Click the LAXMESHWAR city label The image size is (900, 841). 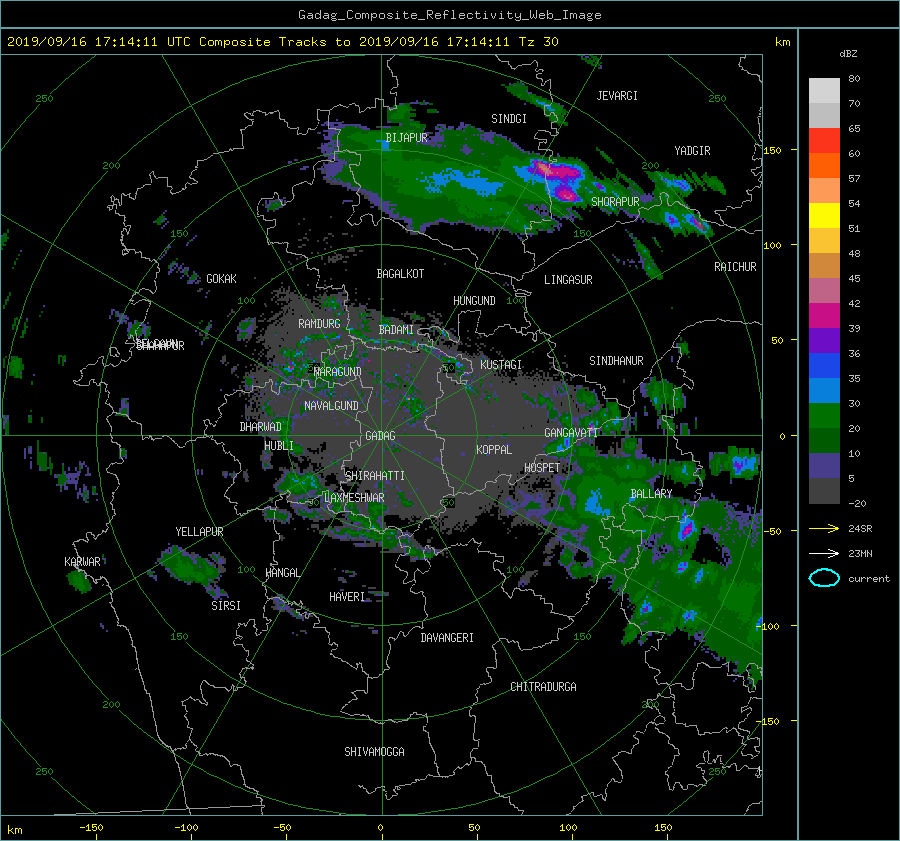354,498
